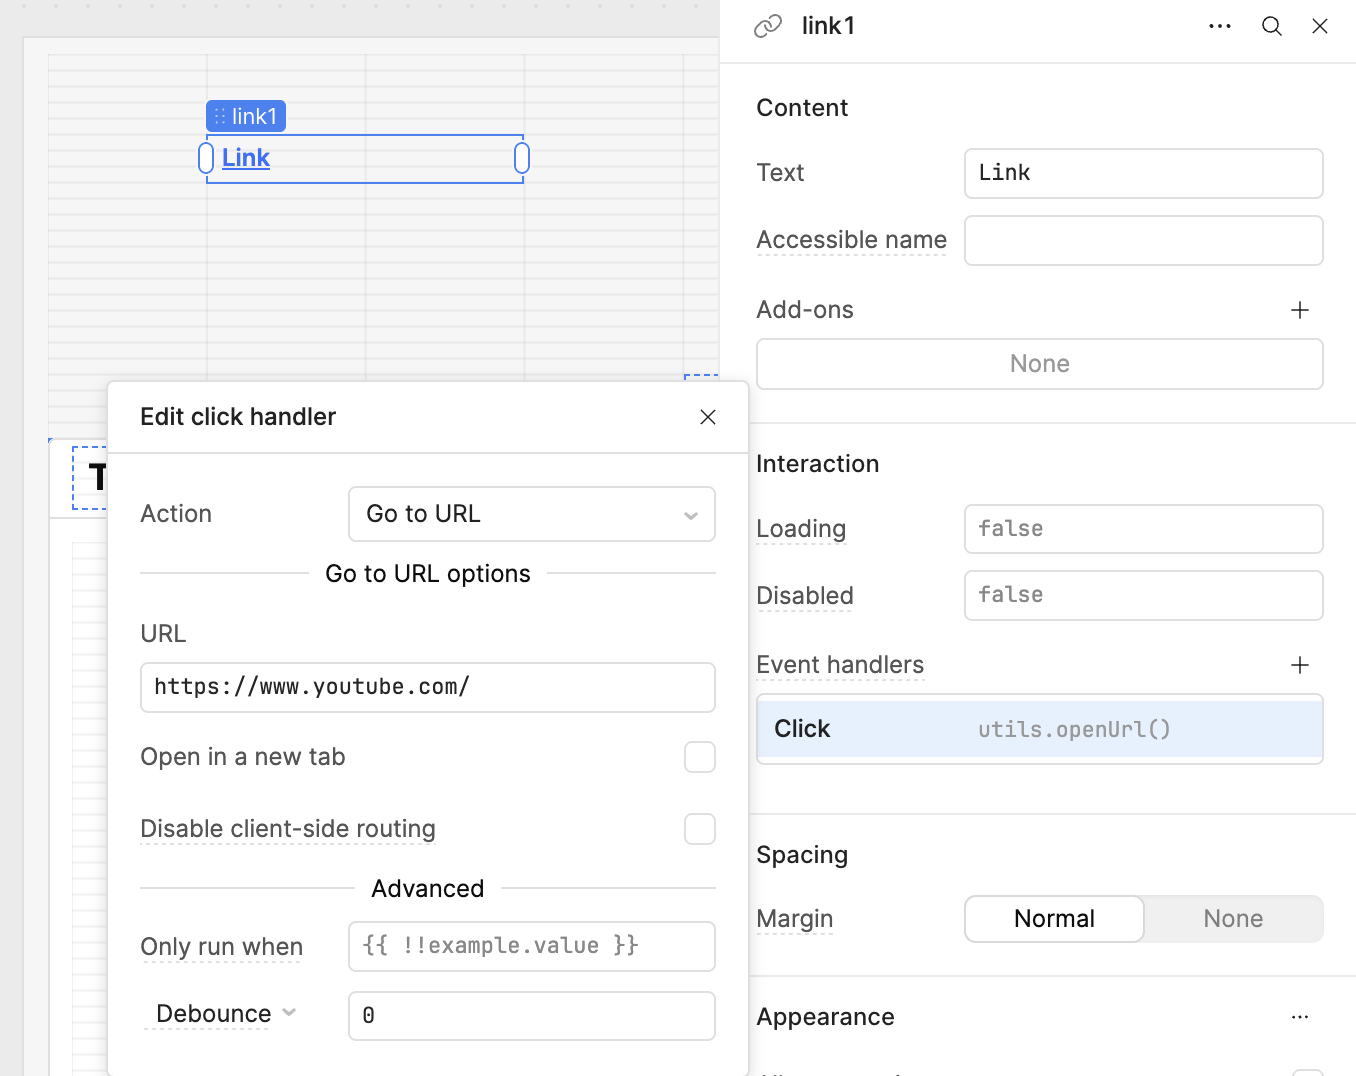Select the Click event handler row
The height and width of the screenshot is (1076, 1356).
point(1039,729)
